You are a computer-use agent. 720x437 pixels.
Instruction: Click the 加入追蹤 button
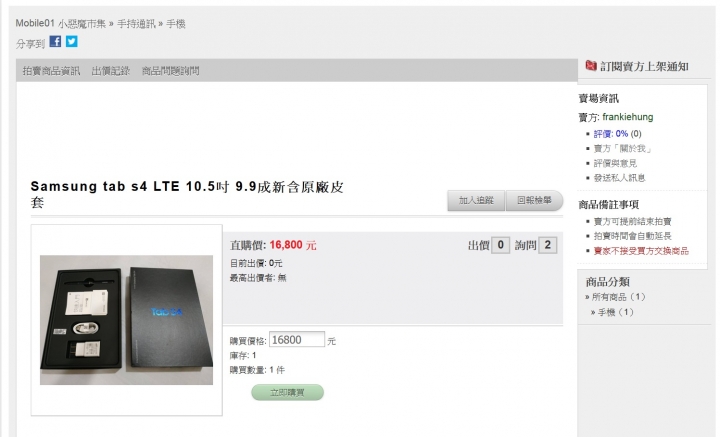(476, 201)
